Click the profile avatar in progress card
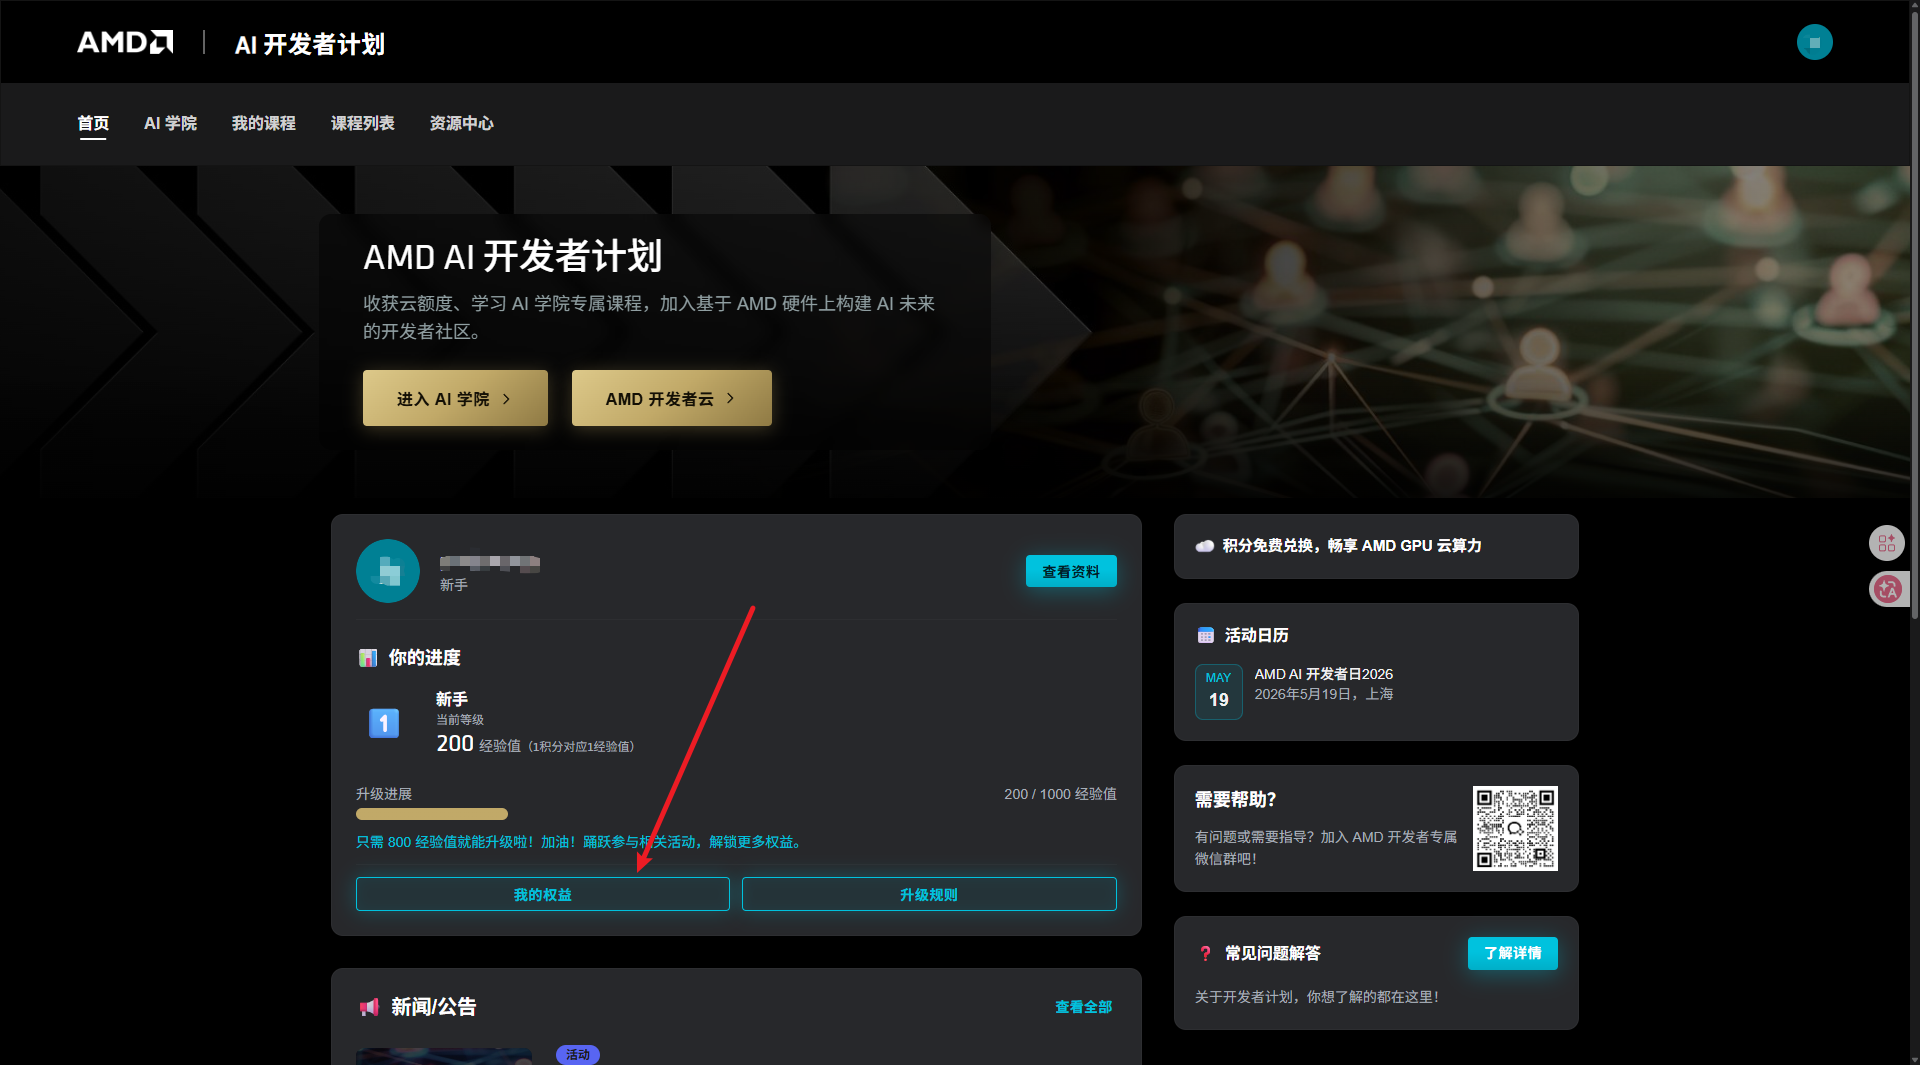The height and width of the screenshot is (1065, 1920). tap(388, 571)
